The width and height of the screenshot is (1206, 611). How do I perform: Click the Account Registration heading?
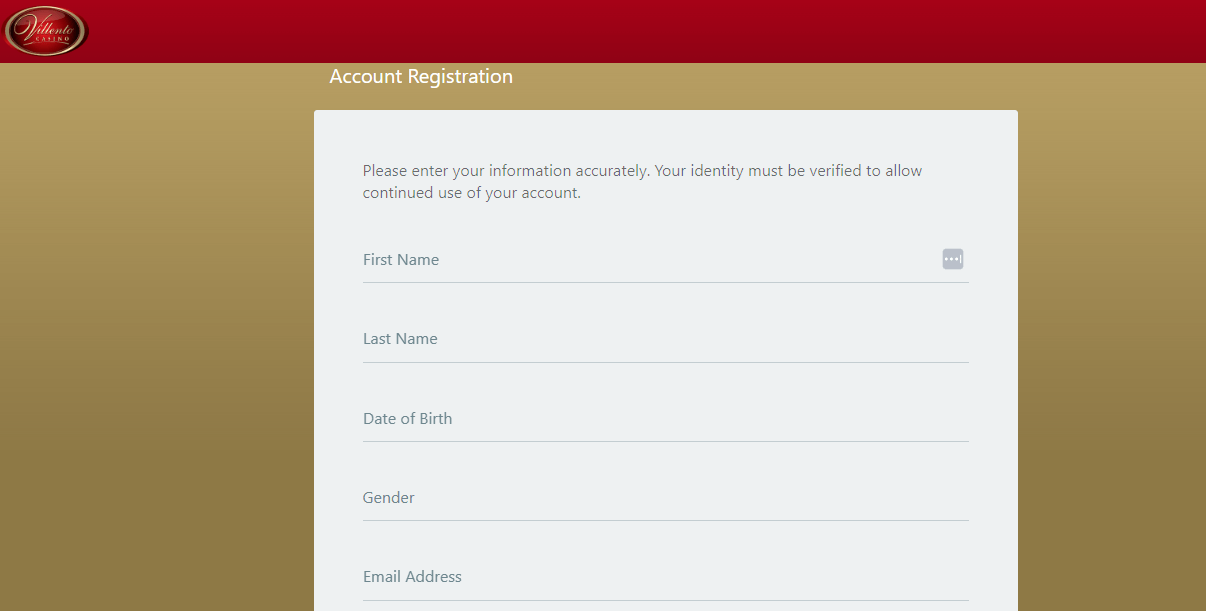[x=421, y=77]
